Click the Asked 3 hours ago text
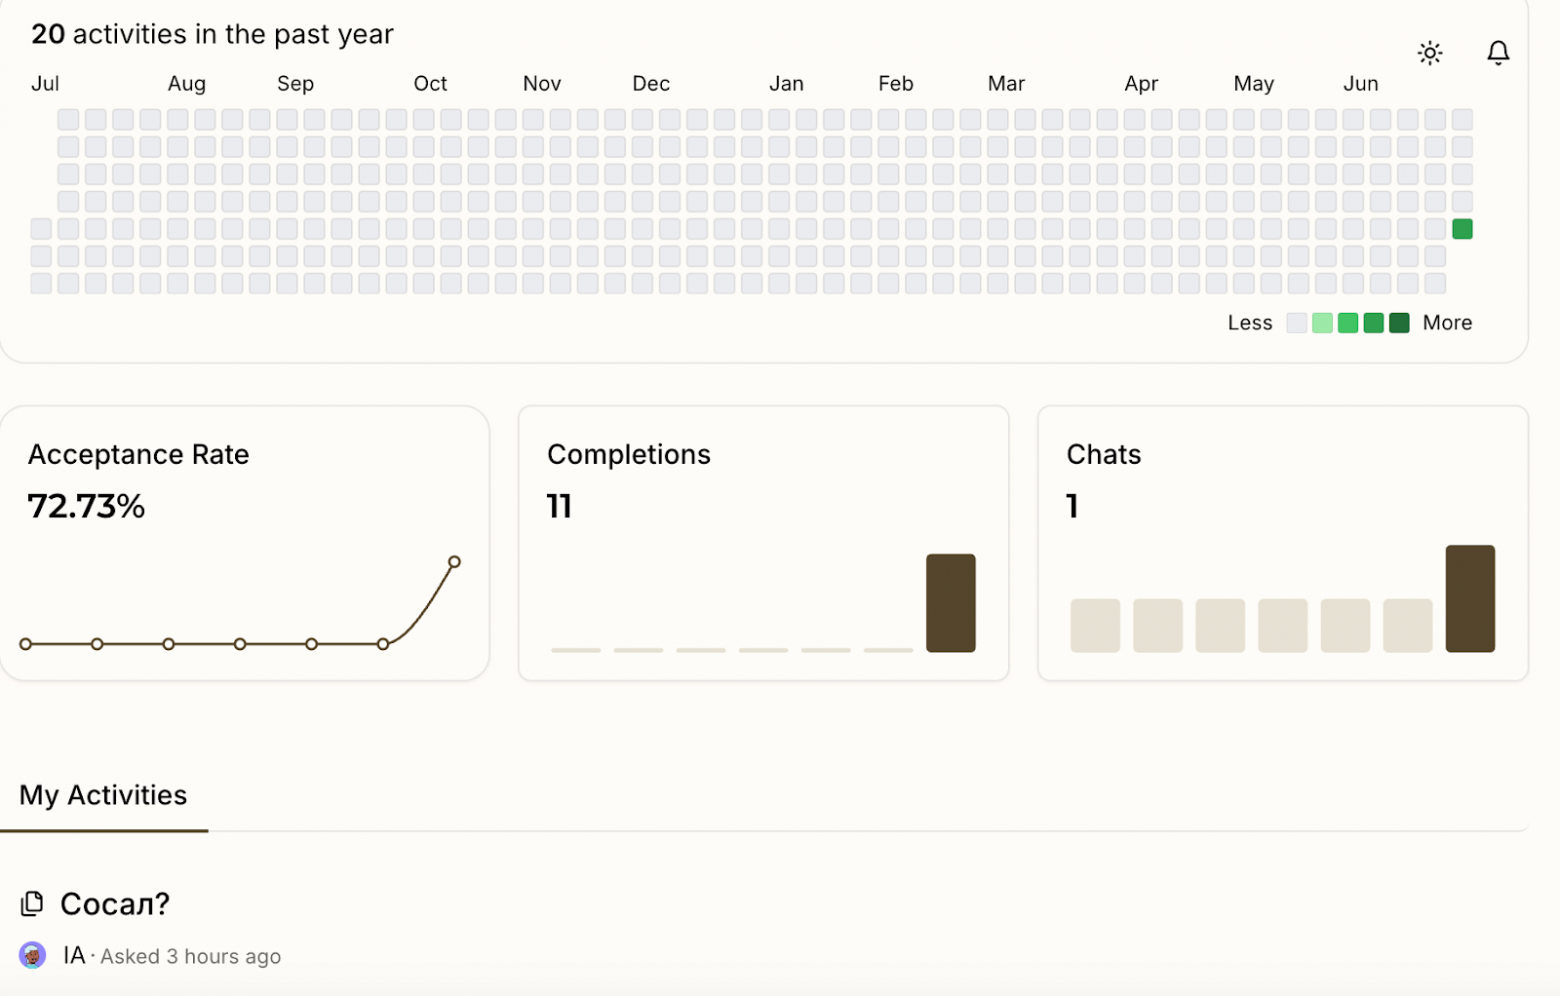Screen dimensions: 1560x996 point(190,955)
